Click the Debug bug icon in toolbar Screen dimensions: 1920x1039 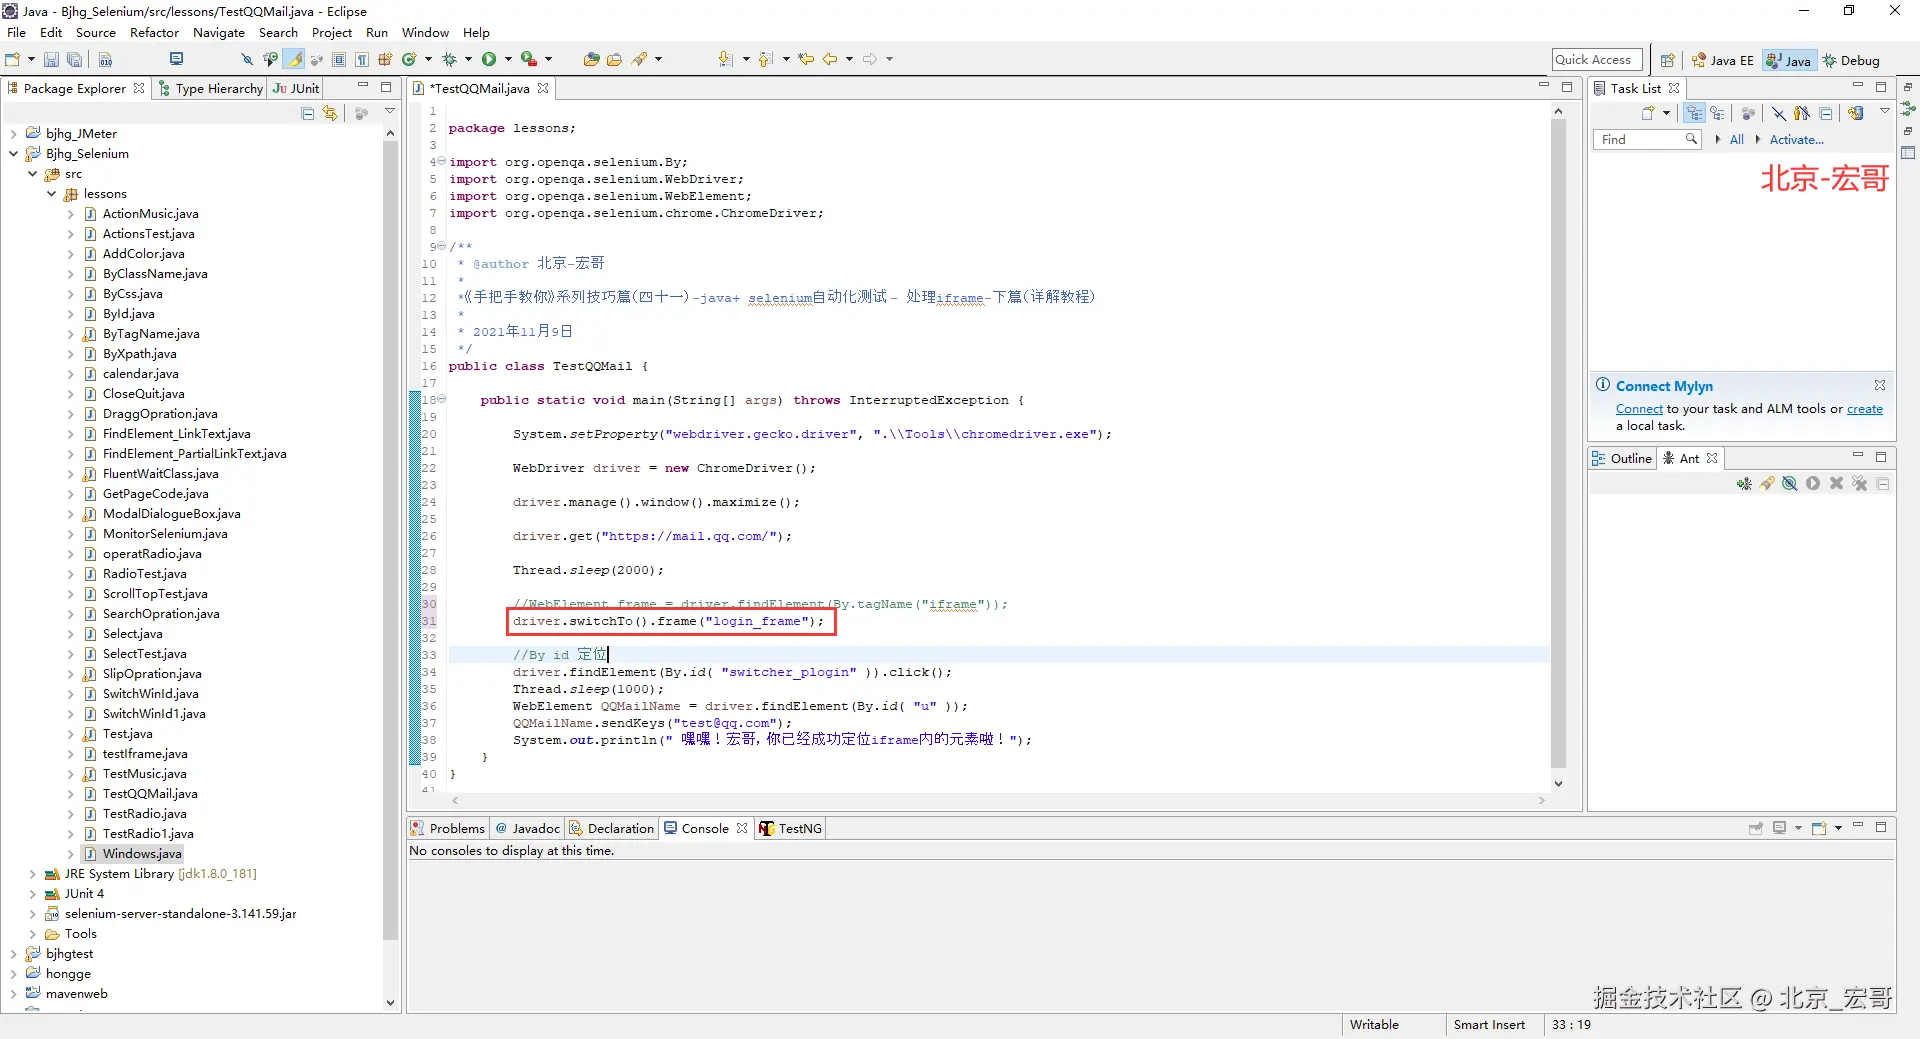point(449,60)
